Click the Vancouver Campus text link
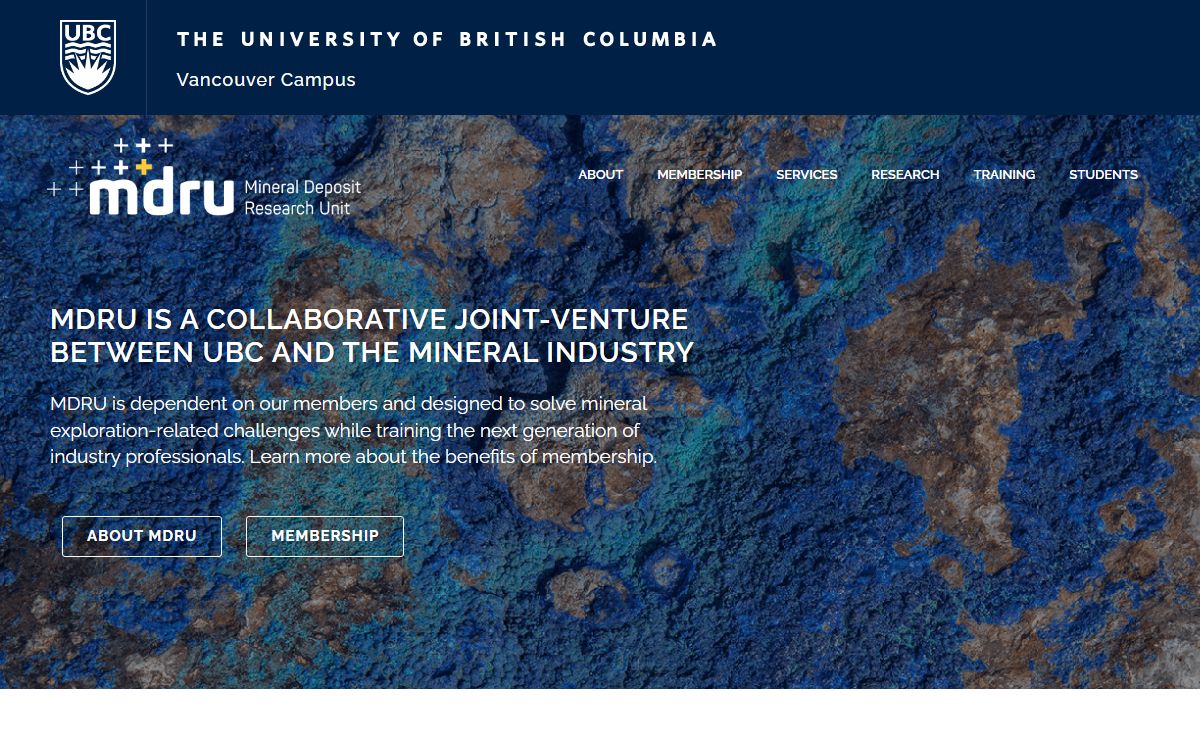 (266, 80)
